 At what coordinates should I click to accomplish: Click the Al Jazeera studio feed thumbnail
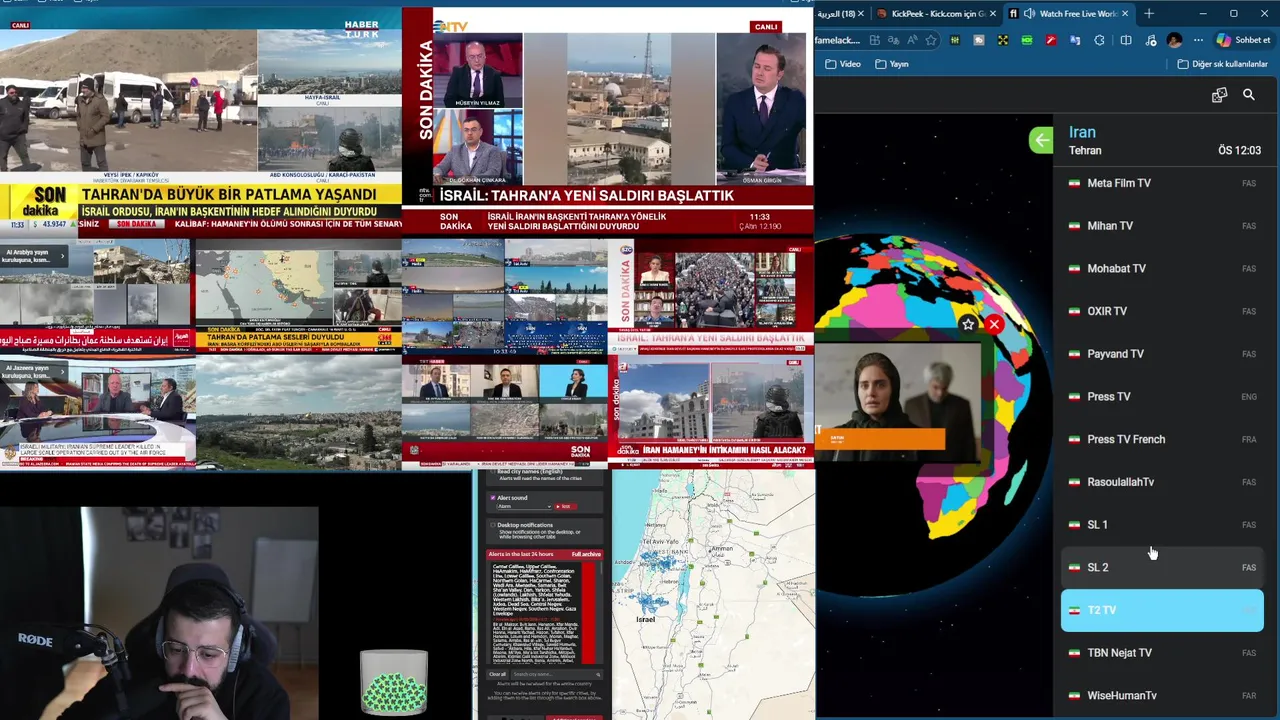click(97, 412)
